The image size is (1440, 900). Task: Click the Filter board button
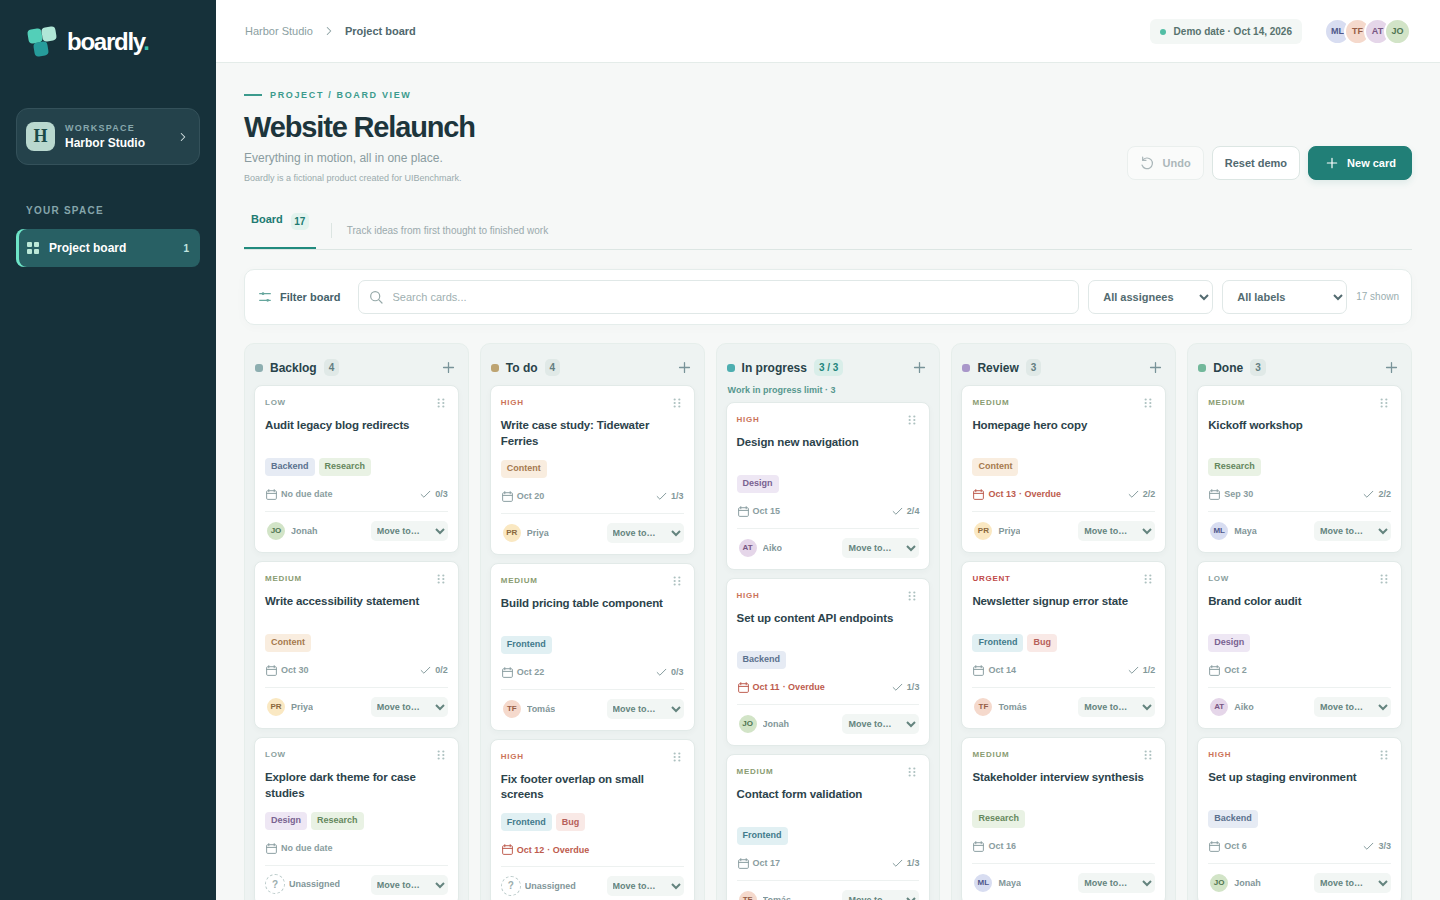tap(299, 297)
